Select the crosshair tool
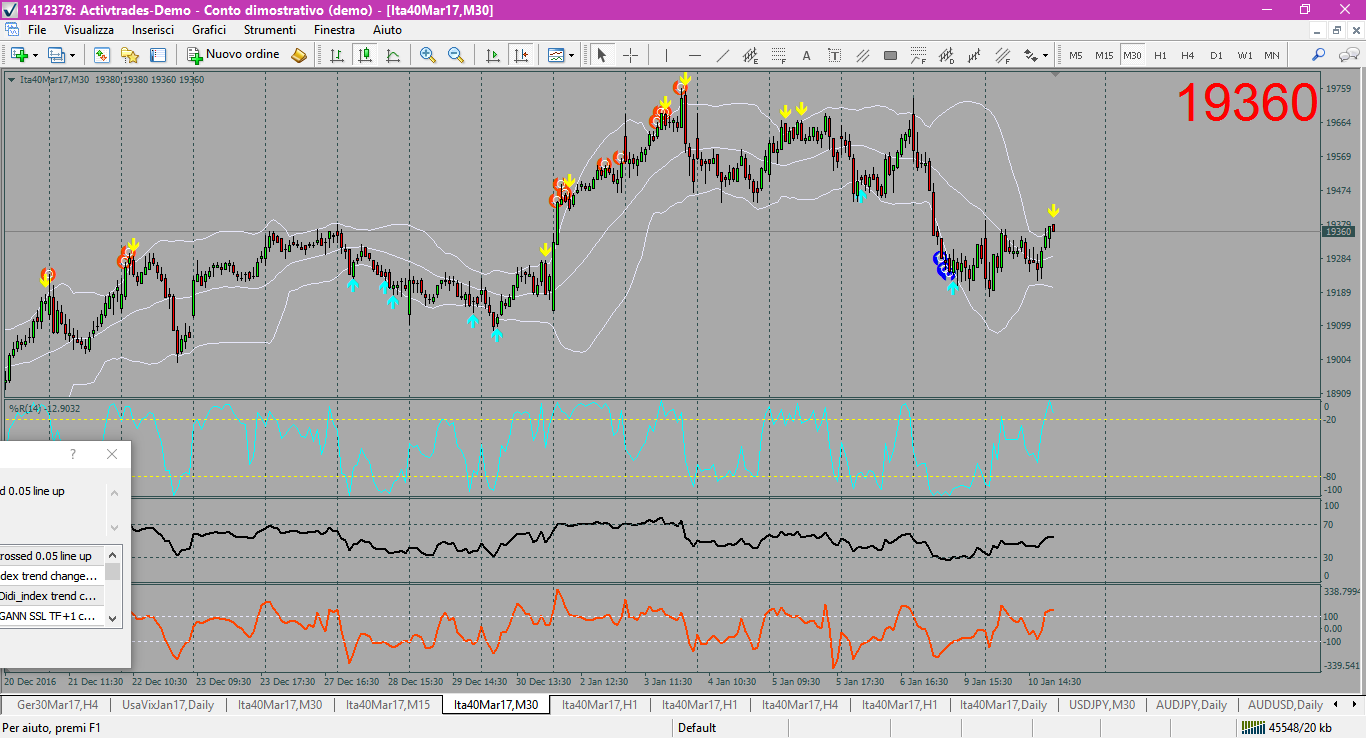 tap(630, 55)
